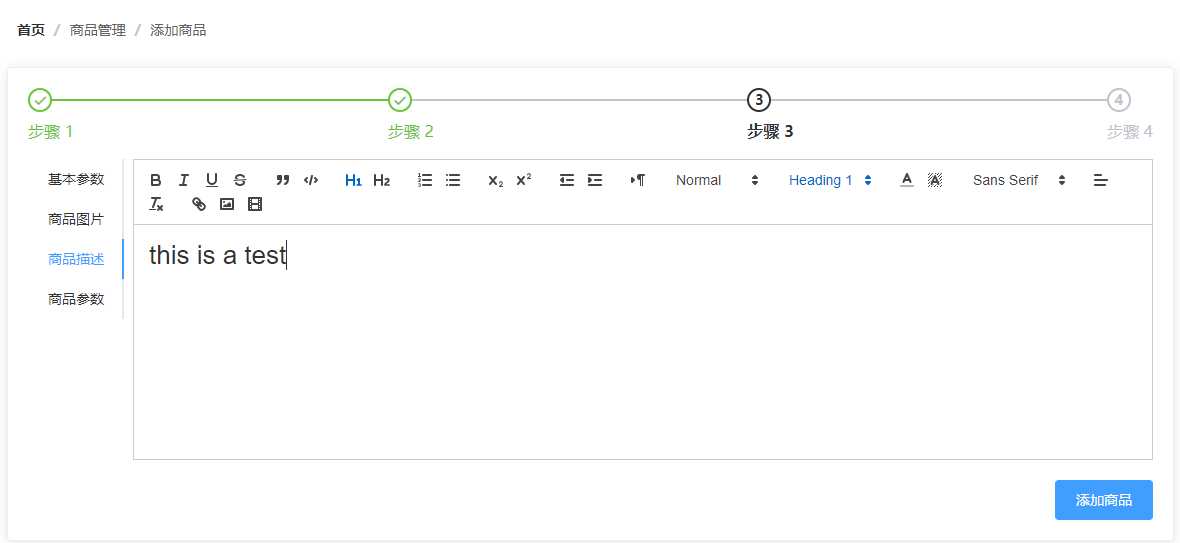Switch to the 基本参数 tab

[76, 179]
